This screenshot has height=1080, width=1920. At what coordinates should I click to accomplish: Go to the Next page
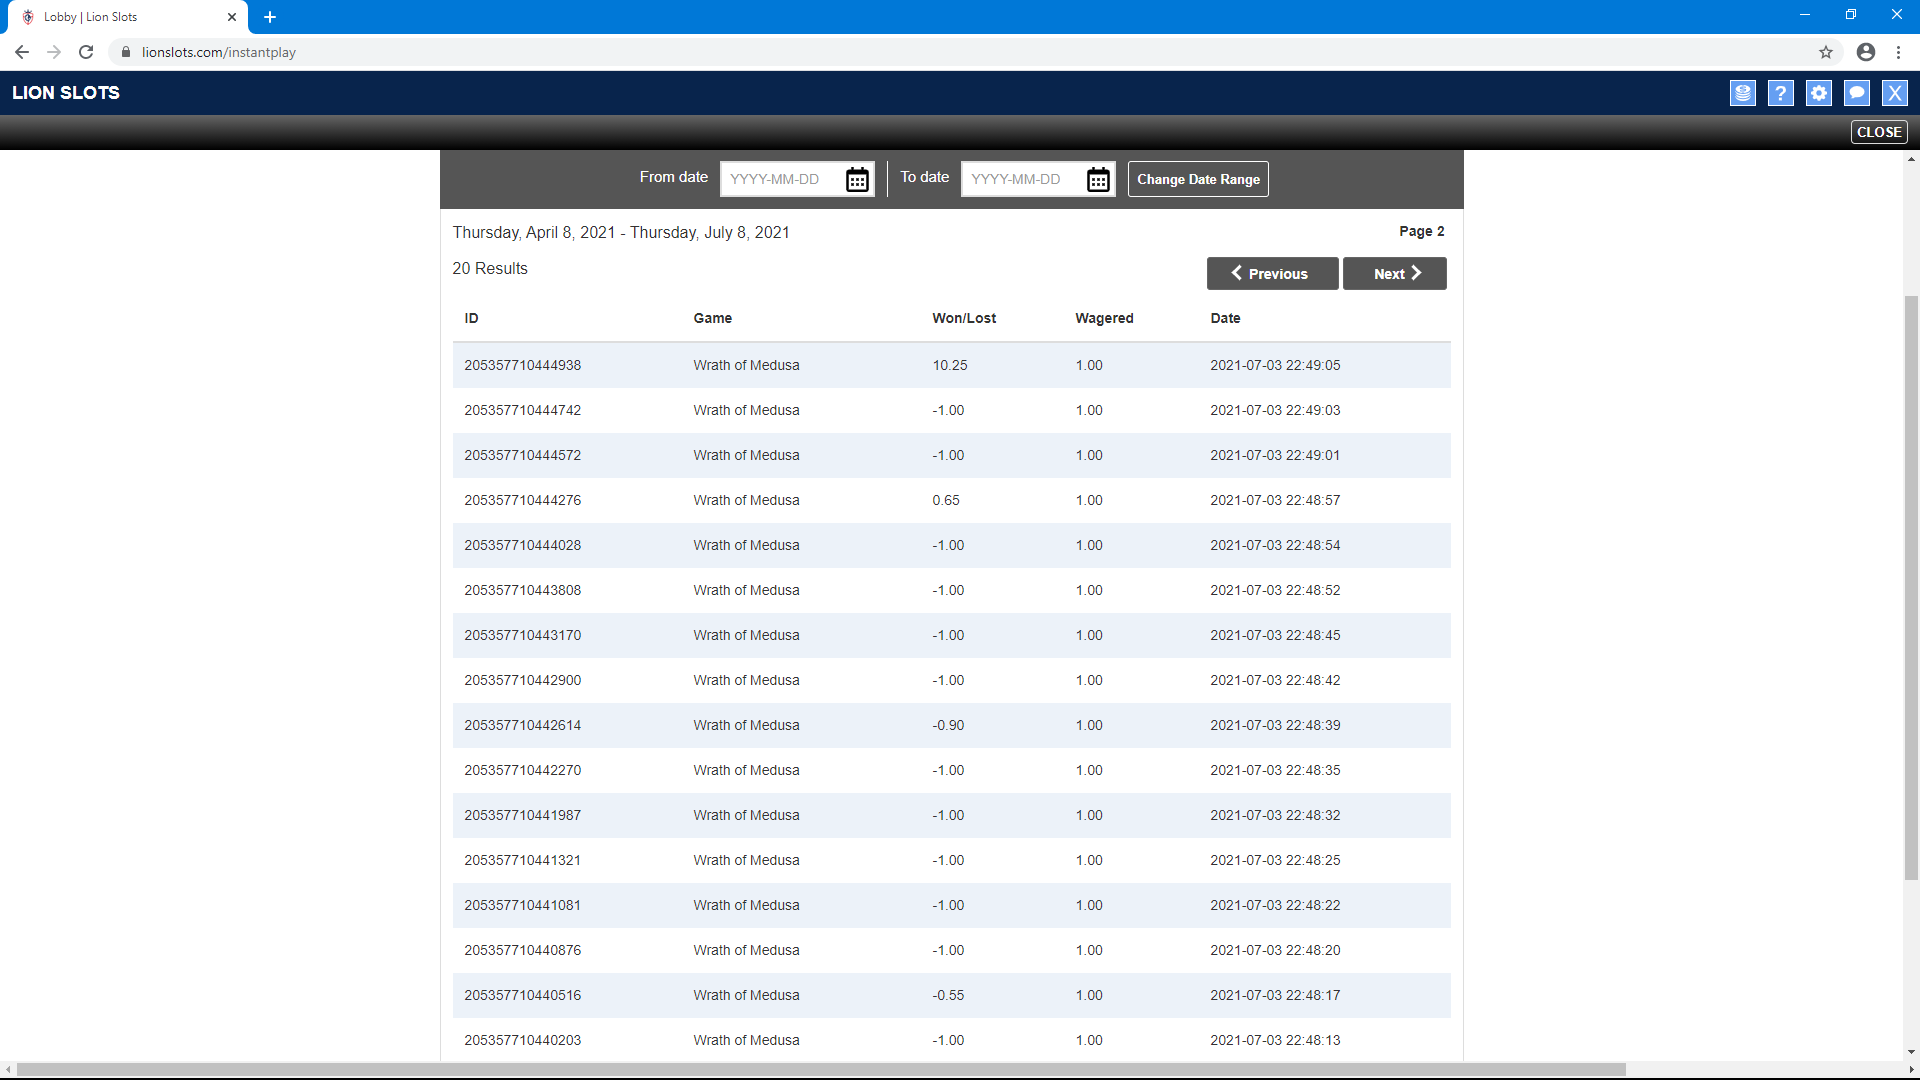coord(1394,273)
